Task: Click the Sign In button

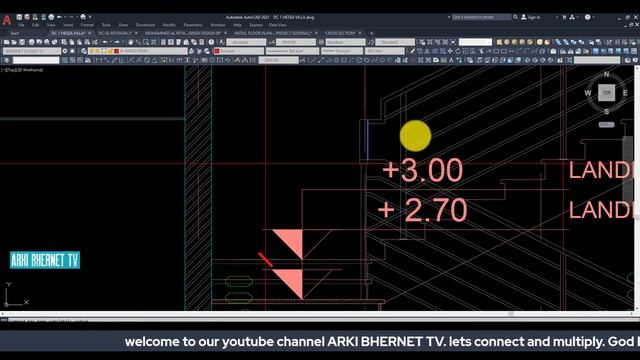Action: point(531,17)
